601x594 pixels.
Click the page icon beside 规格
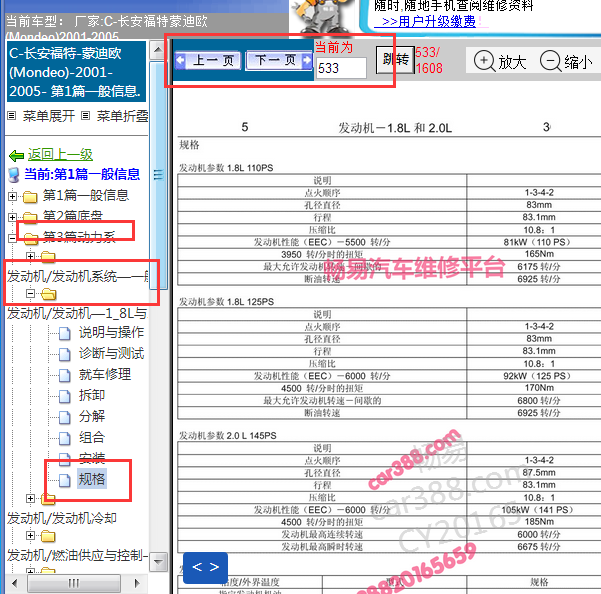coord(65,480)
